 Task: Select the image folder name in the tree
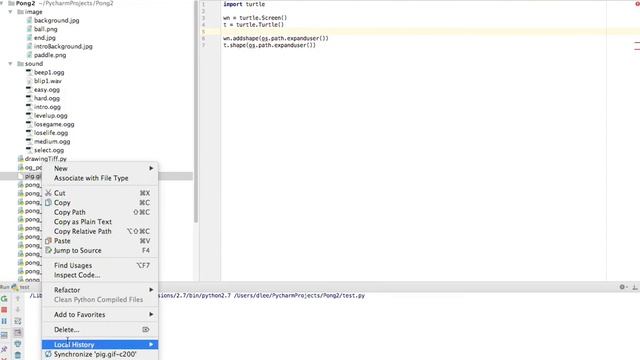pos(33,12)
